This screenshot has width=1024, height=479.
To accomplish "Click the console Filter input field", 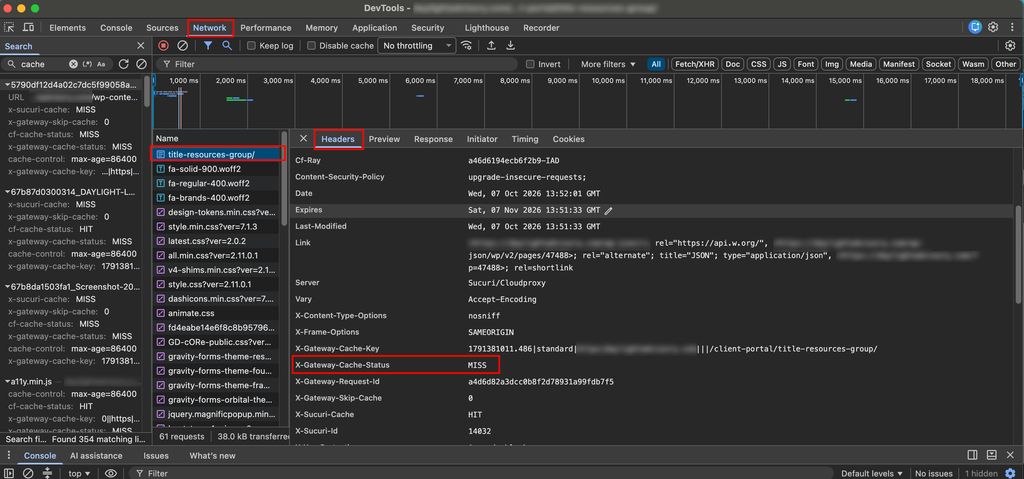I will 481,473.
